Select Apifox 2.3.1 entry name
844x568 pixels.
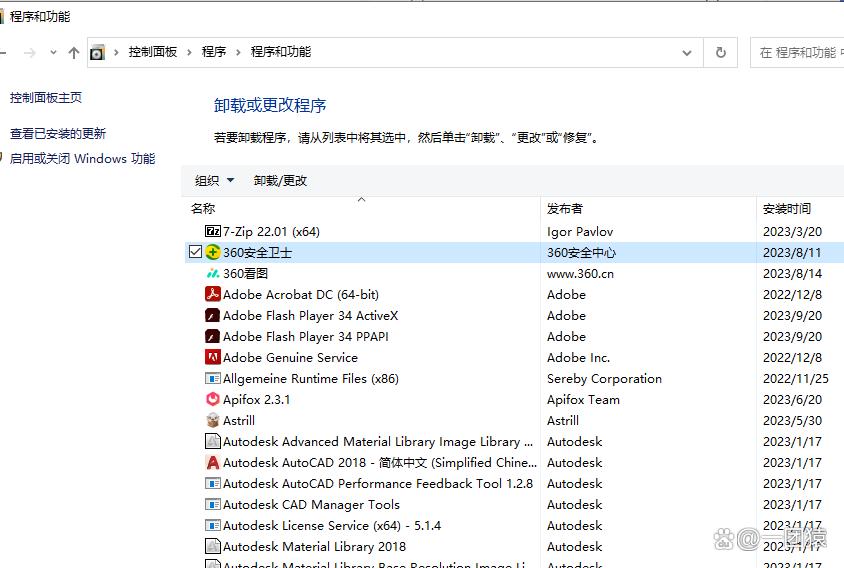256,399
